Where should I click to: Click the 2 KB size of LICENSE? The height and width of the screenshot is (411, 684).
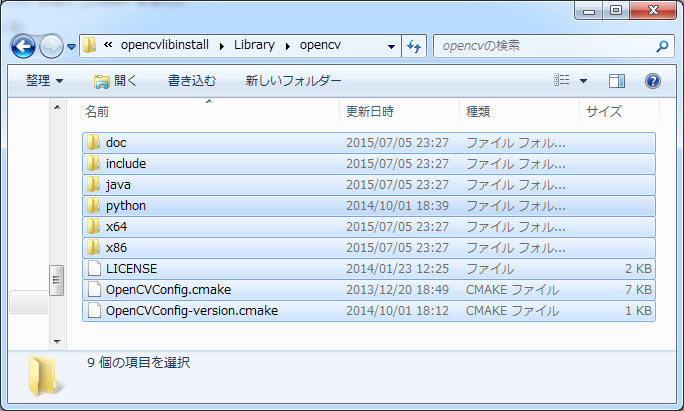click(x=638, y=268)
